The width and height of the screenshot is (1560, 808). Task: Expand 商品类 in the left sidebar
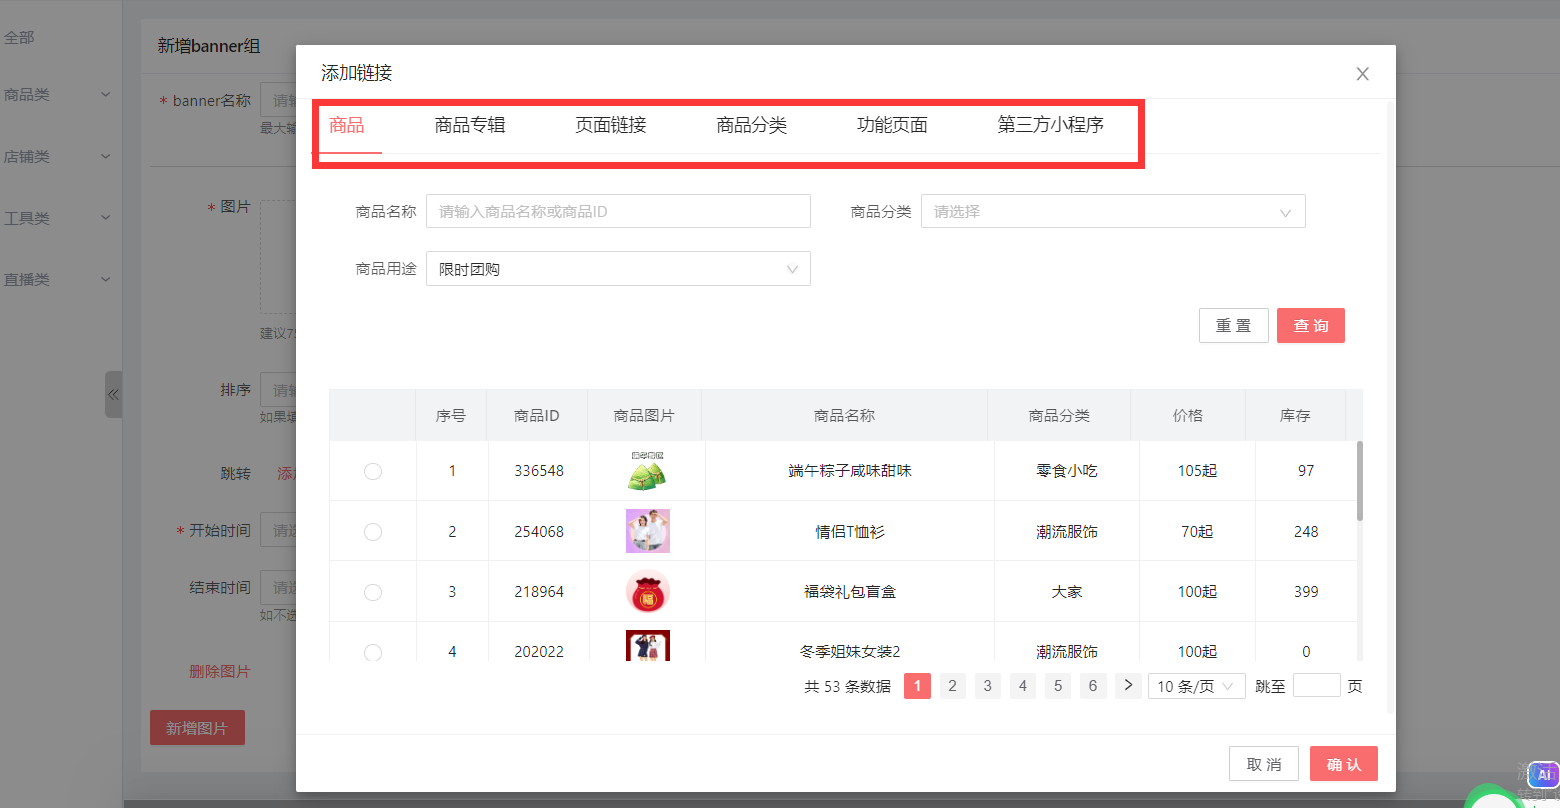pyautogui.click(x=57, y=95)
